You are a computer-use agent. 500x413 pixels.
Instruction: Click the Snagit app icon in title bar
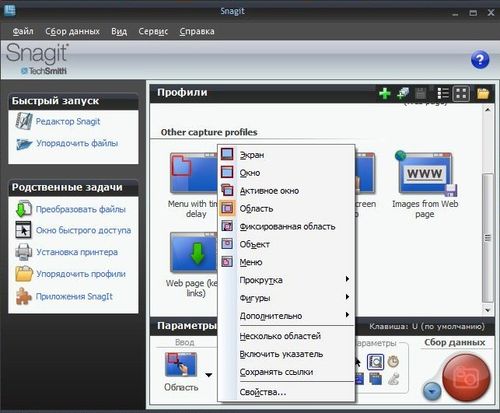point(10,10)
